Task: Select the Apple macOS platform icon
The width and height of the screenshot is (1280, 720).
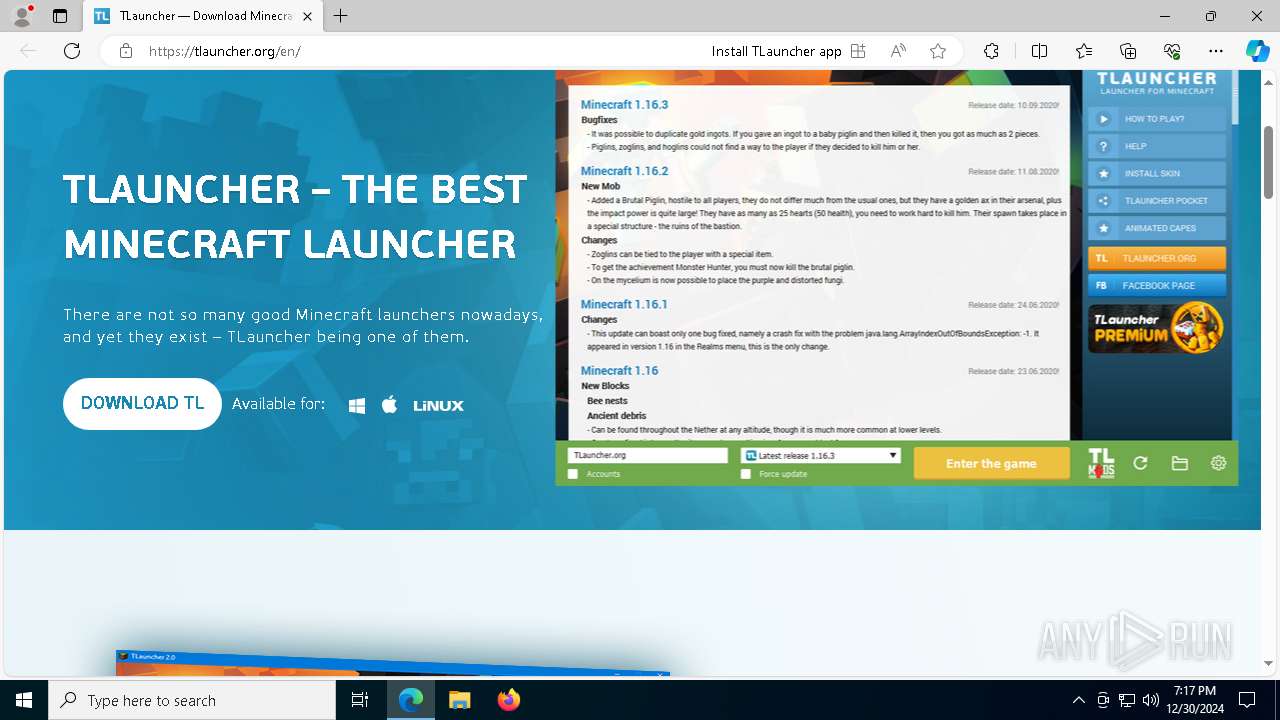Action: (390, 405)
